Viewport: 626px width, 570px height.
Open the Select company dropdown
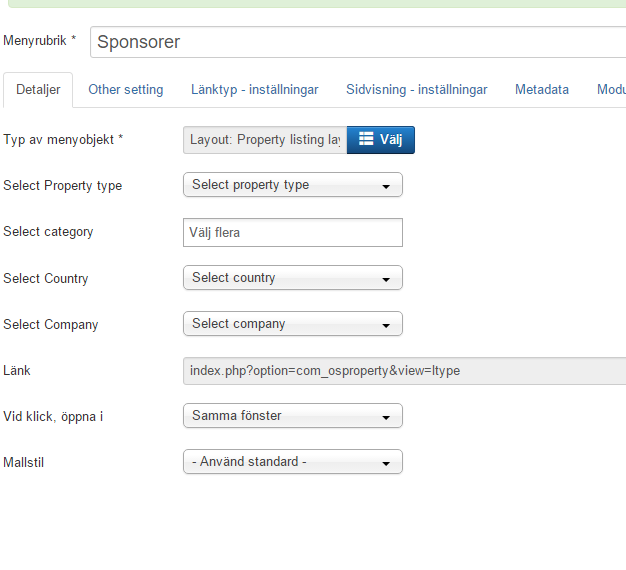(292, 324)
